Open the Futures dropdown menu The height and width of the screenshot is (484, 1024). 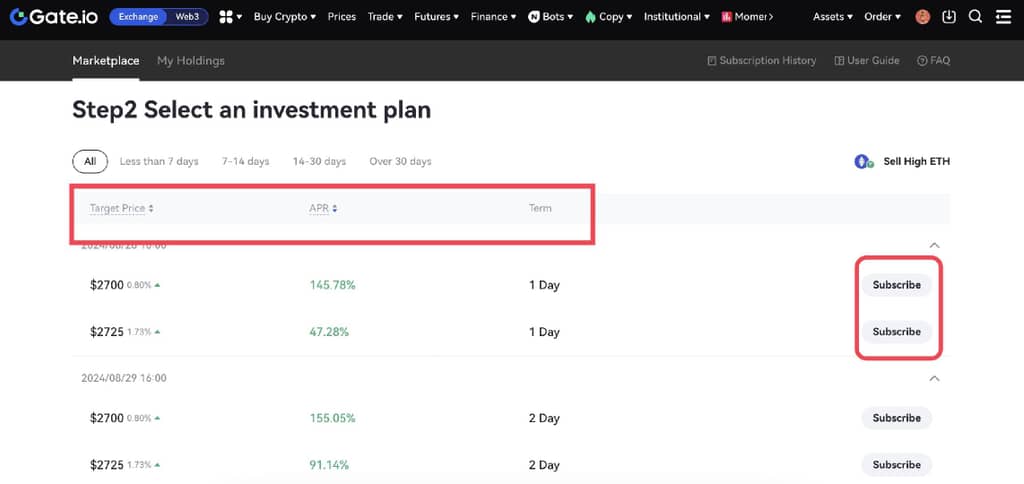436,17
